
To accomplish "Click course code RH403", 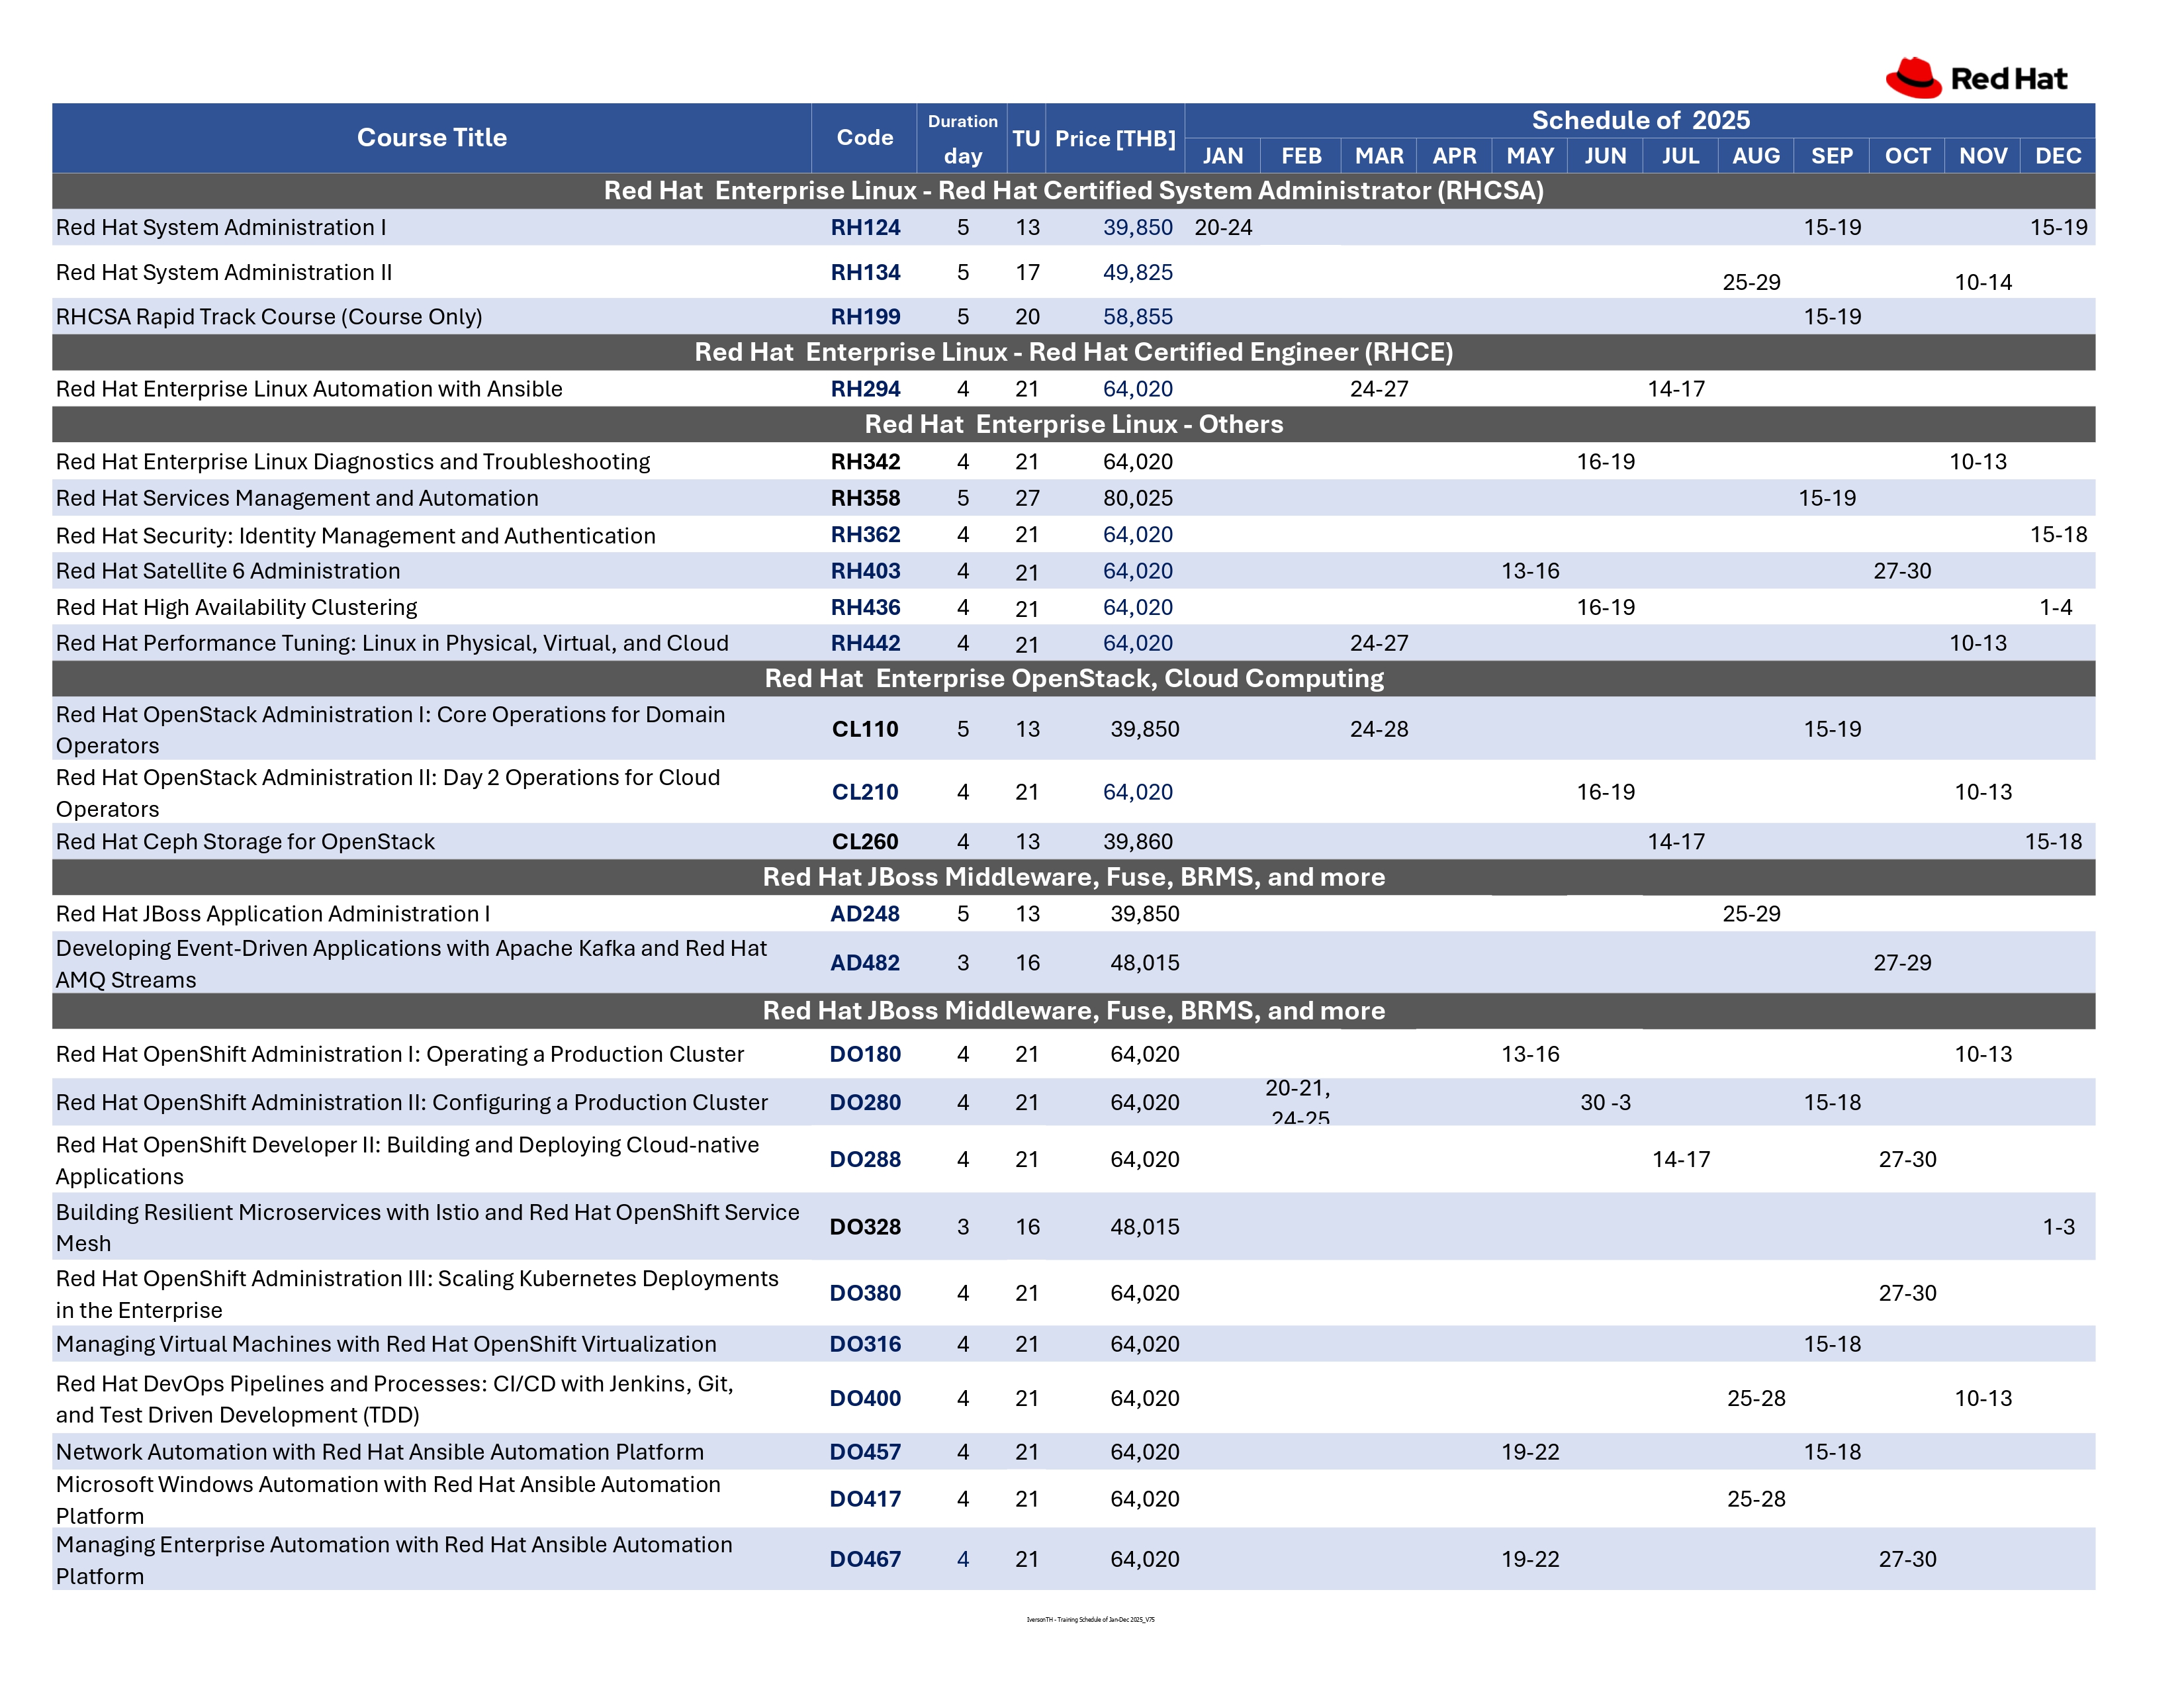I will pyautogui.click(x=865, y=571).
